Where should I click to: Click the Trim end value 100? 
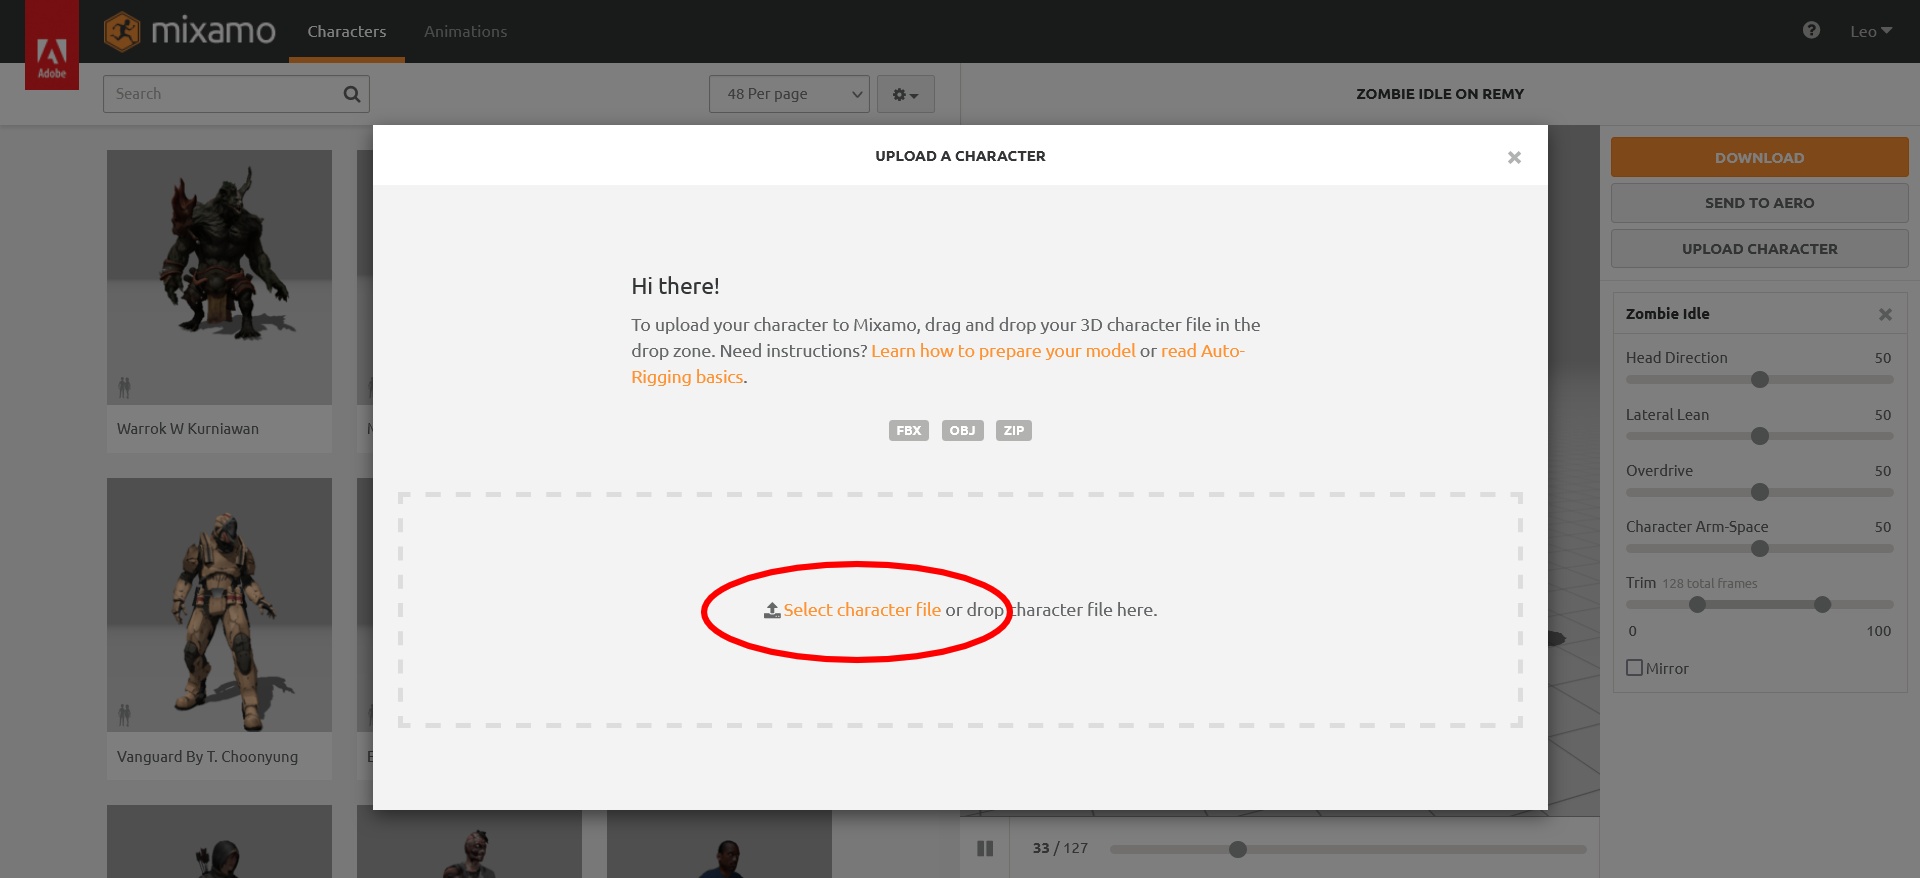tap(1878, 631)
